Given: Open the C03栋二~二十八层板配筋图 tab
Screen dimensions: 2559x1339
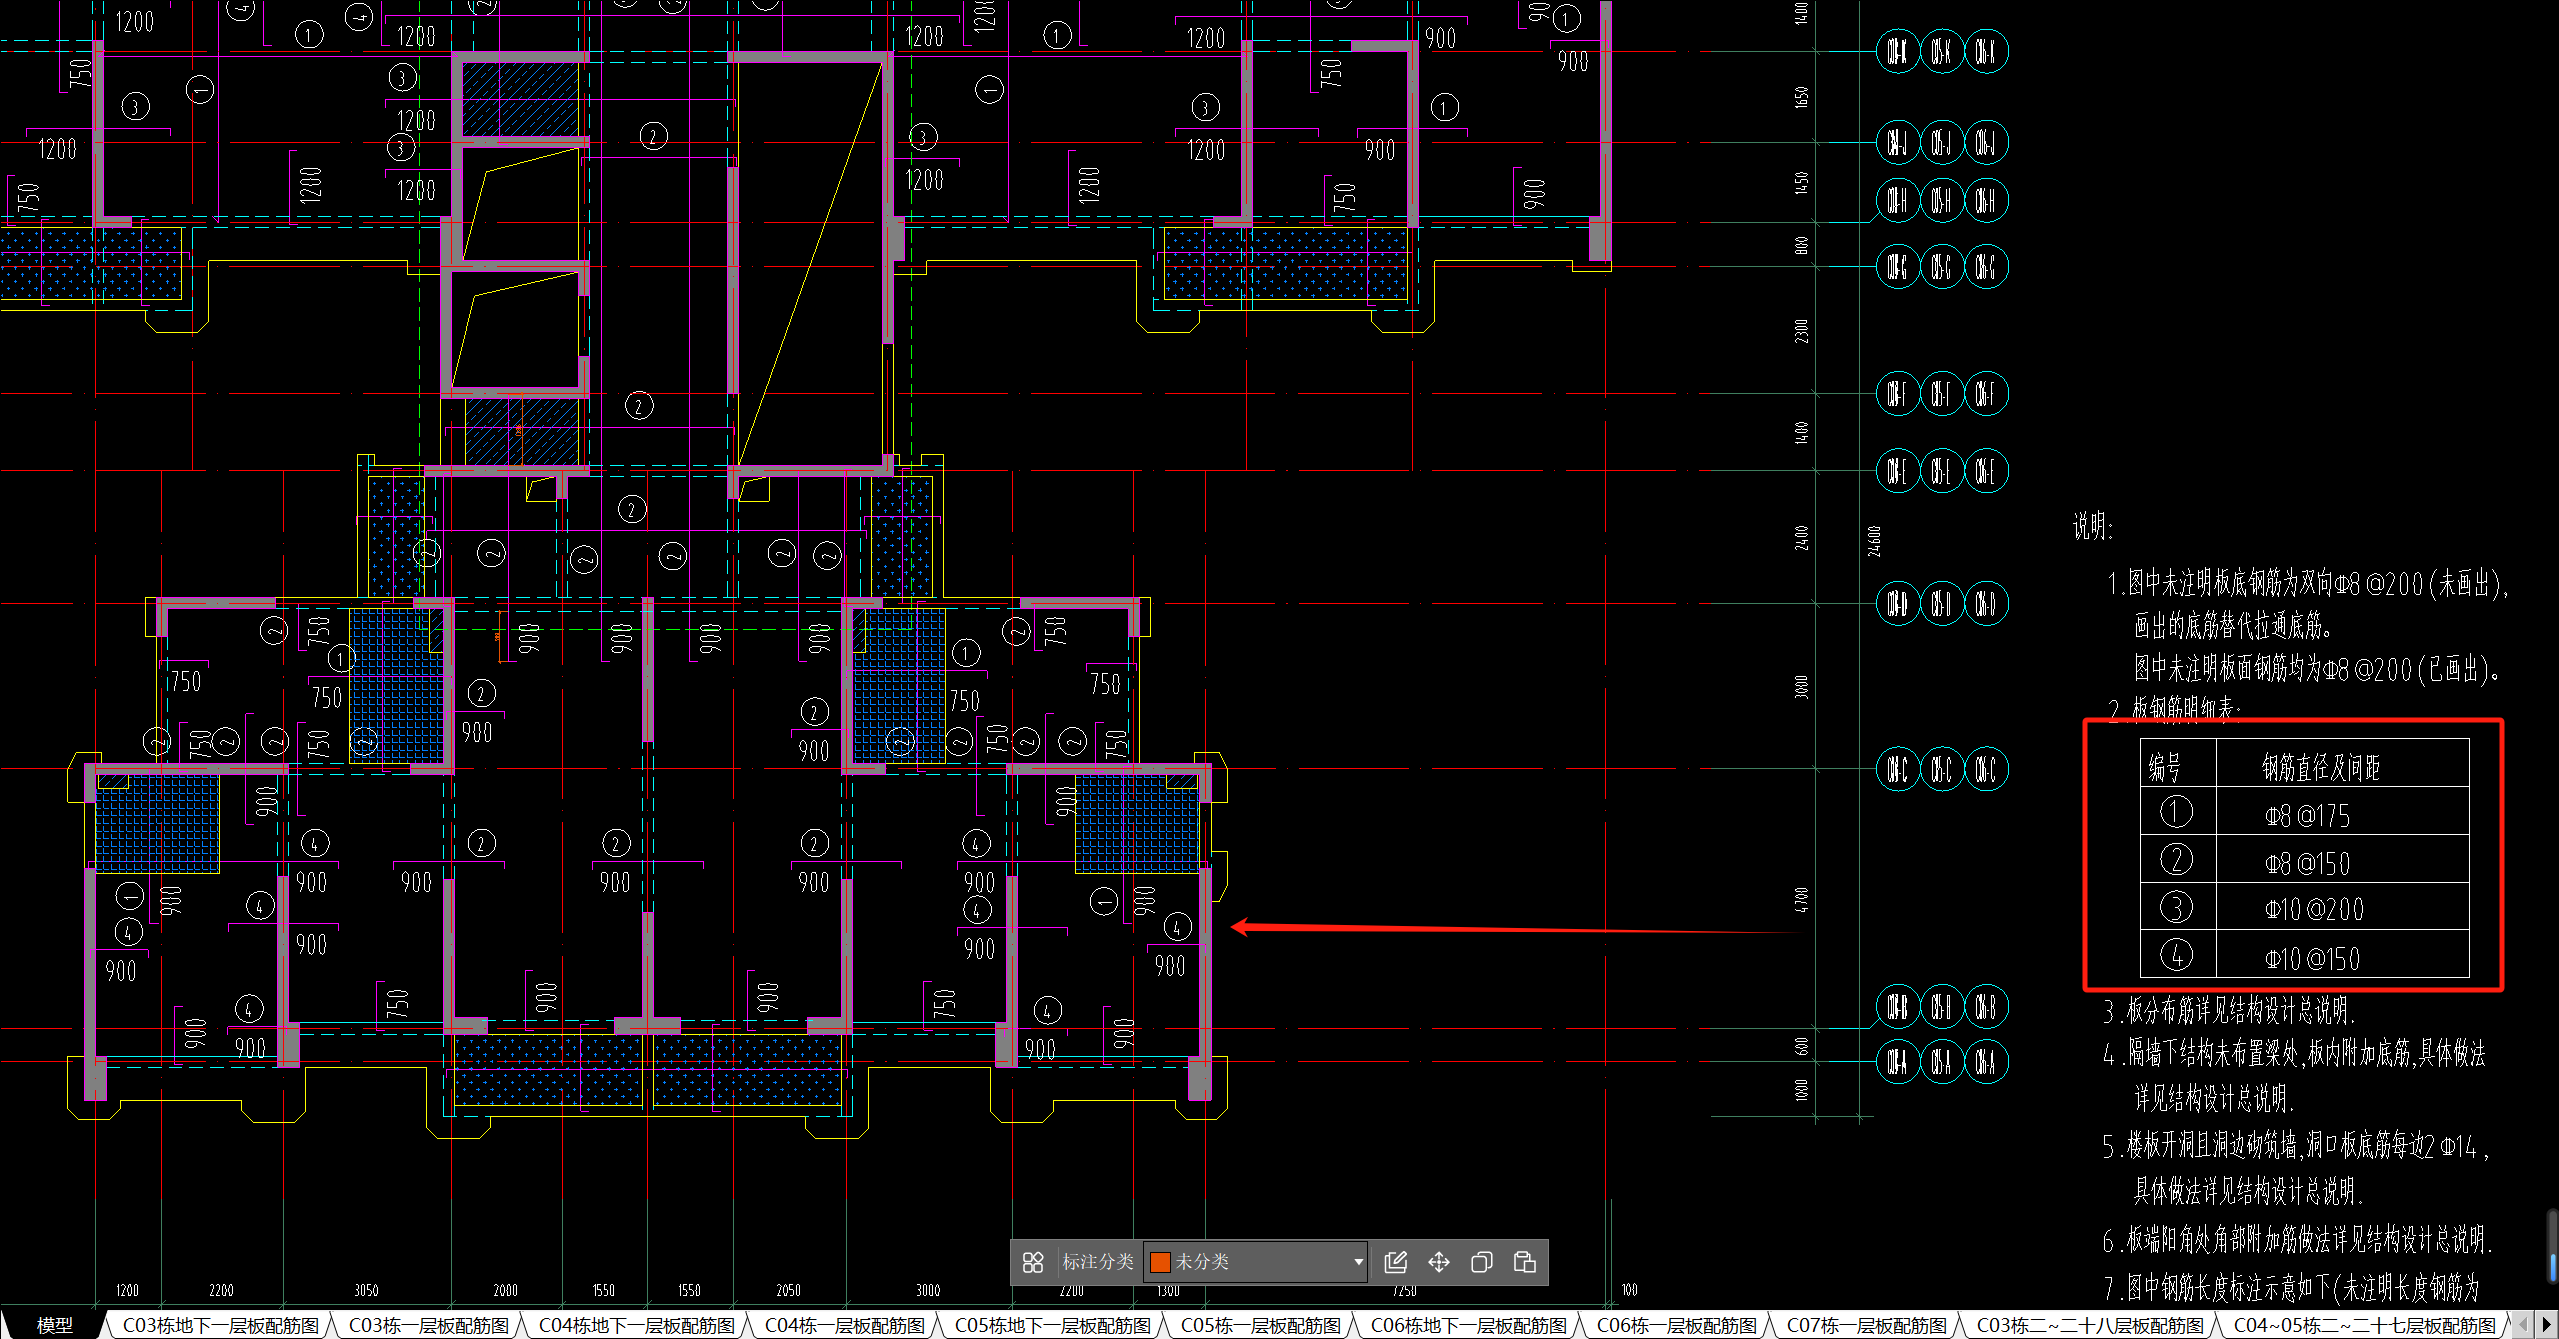Looking at the screenshot, I should 2090,1325.
